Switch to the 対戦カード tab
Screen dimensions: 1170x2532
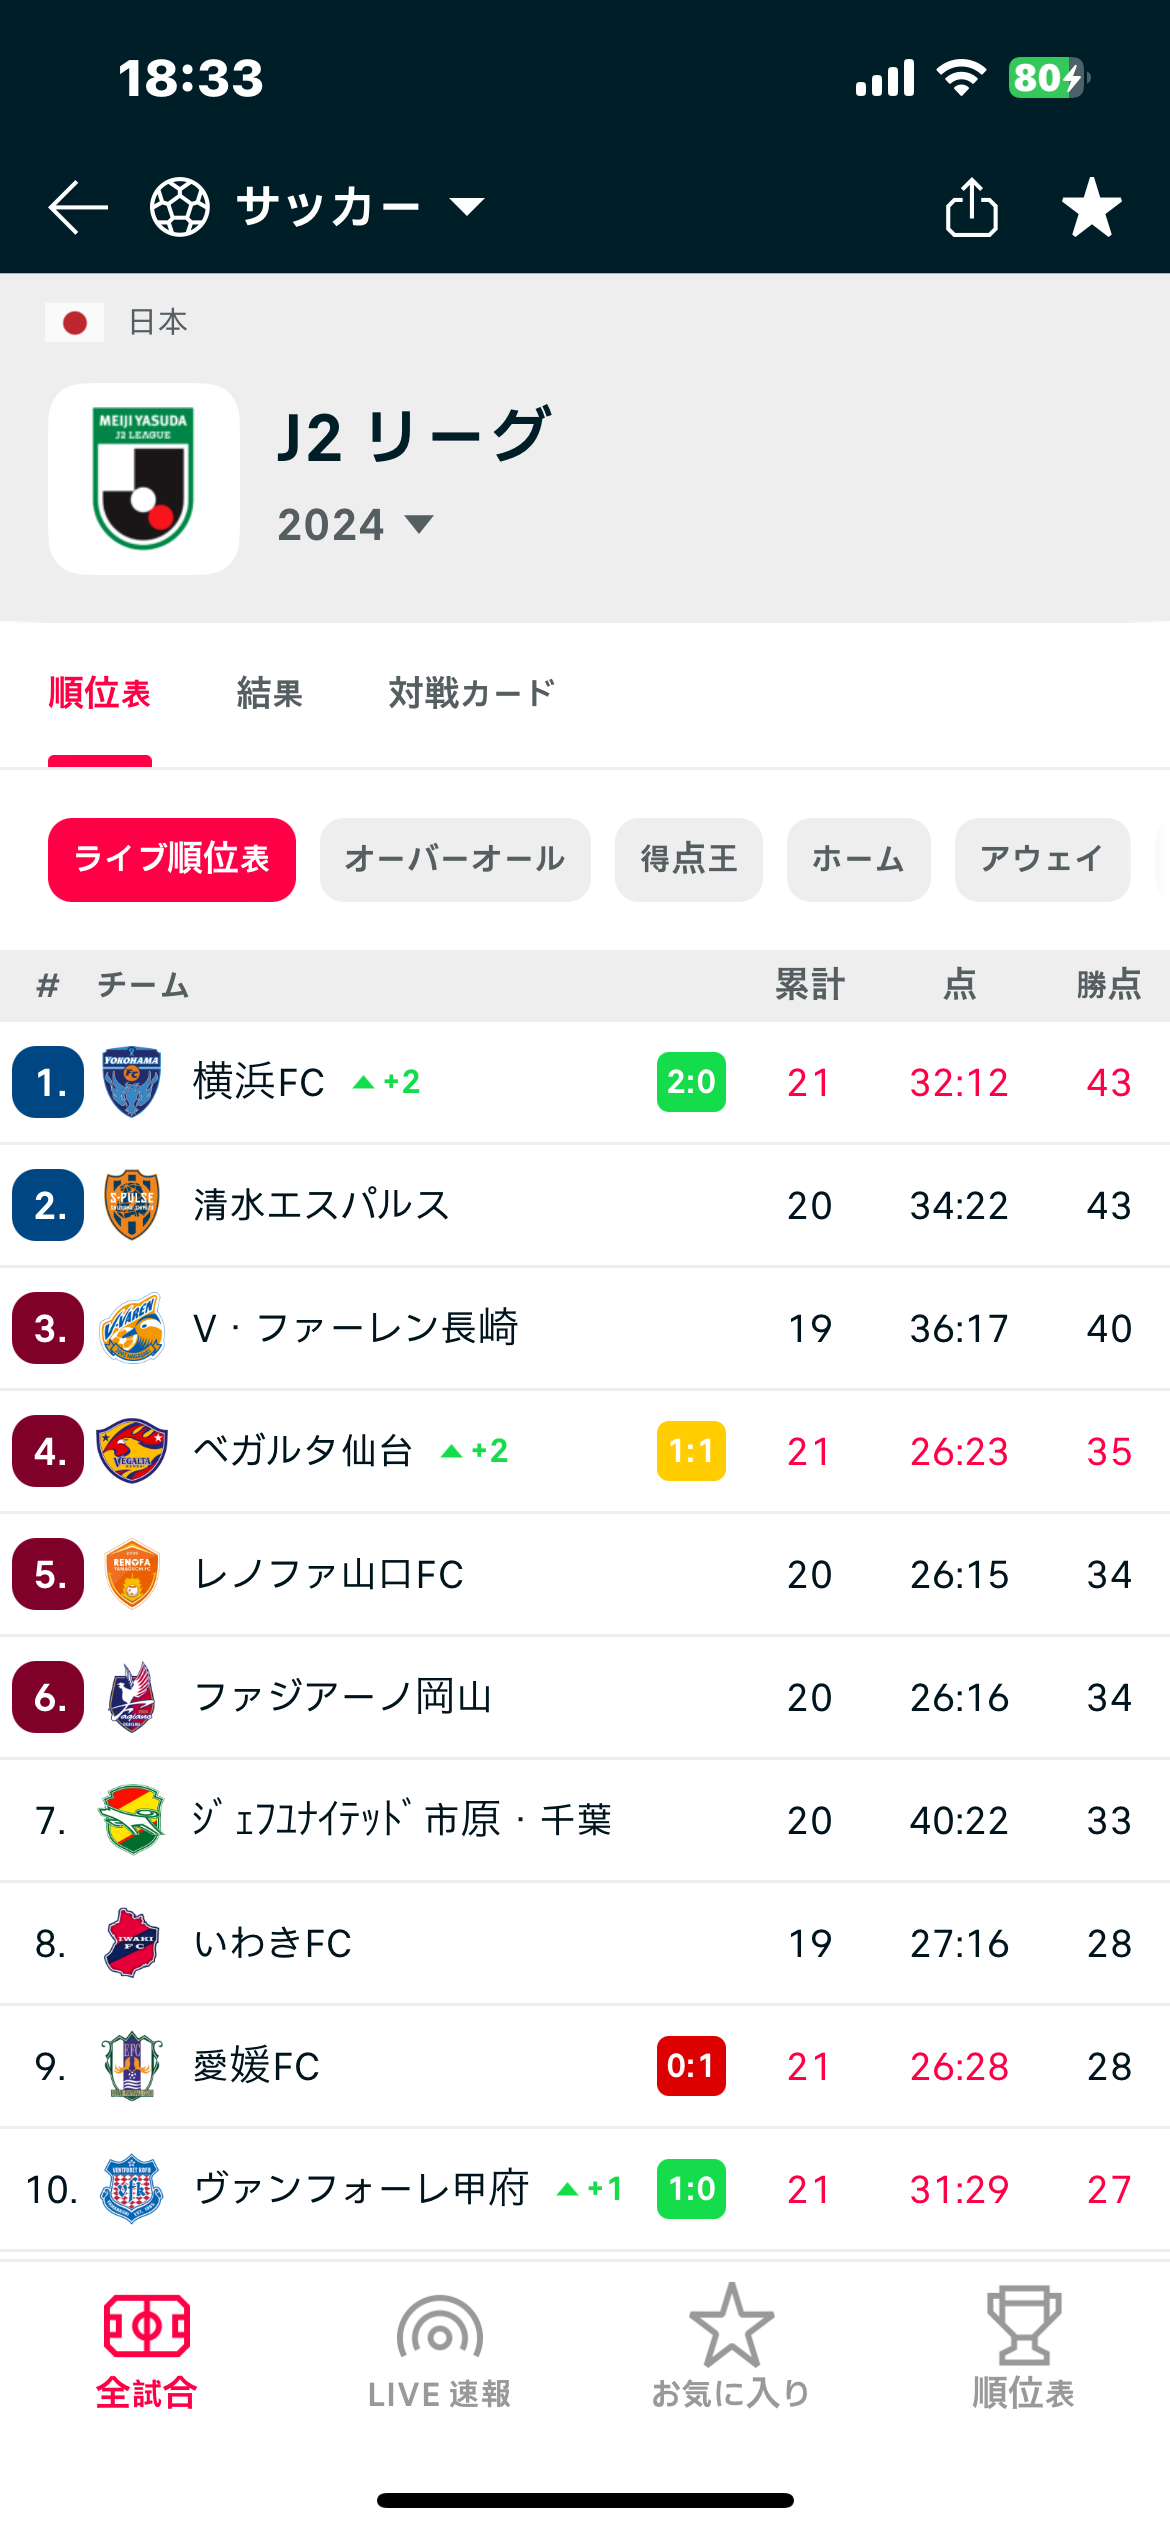point(471,693)
